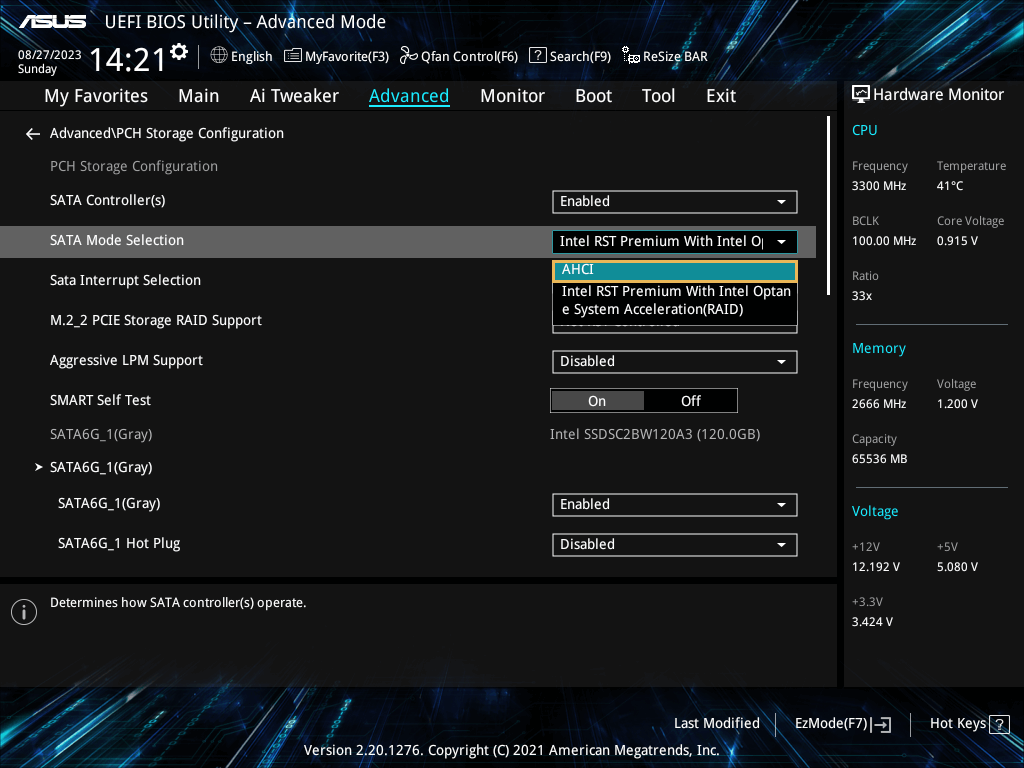This screenshot has width=1024, height=768.
Task: Open MyFavorite(F3) button
Action: click(336, 56)
